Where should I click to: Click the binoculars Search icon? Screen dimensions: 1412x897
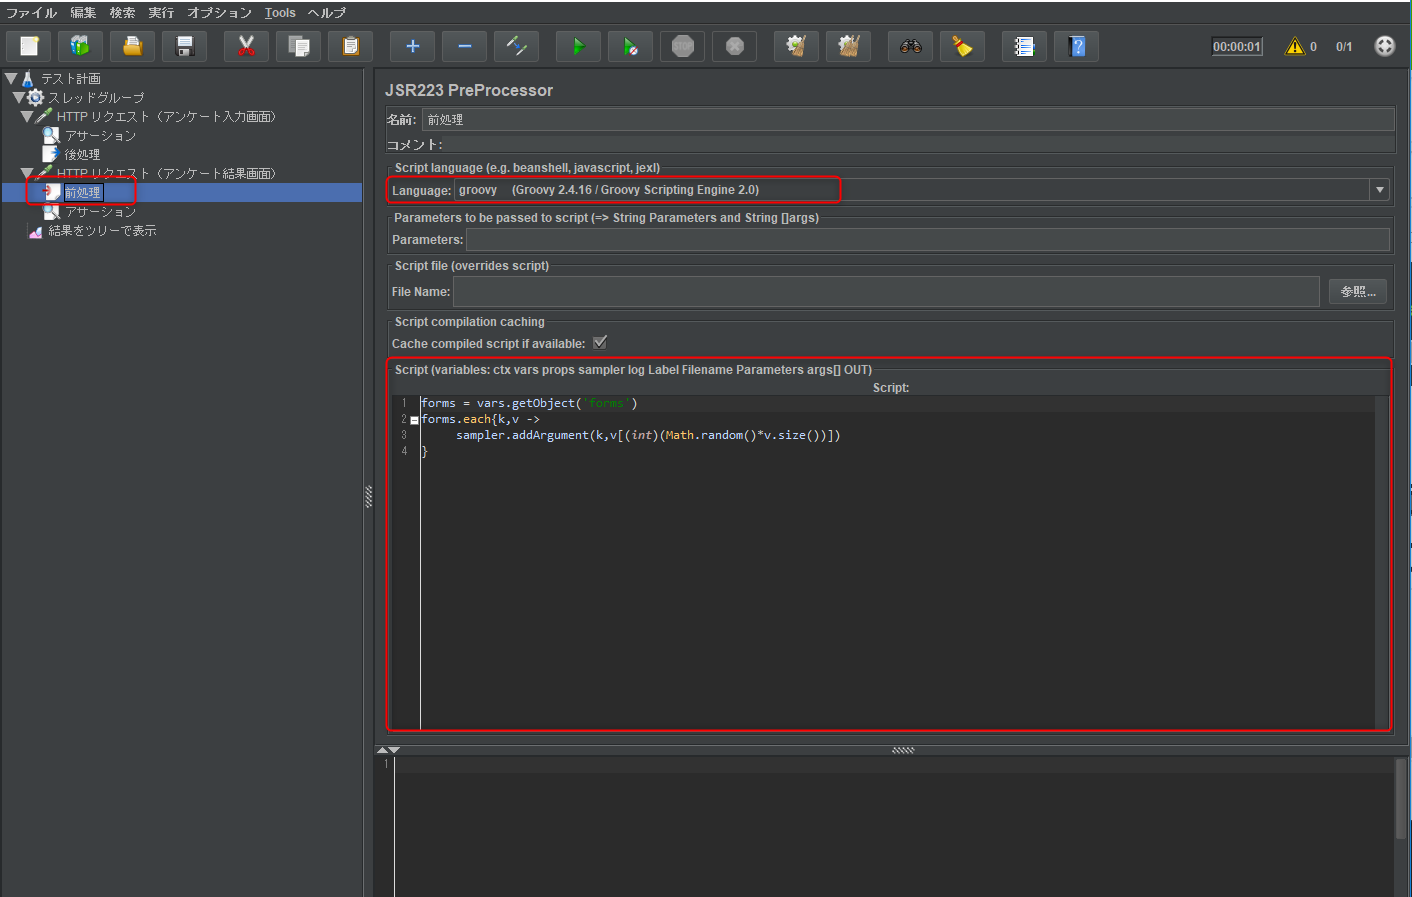910,46
